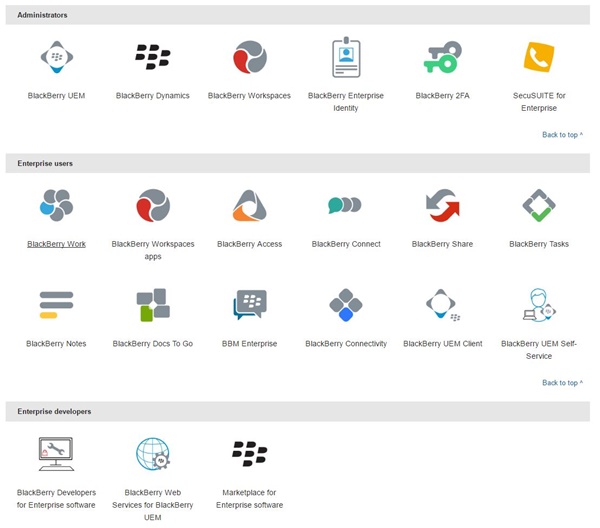Open the BlackBerry 2FA key icon
Screen dimensions: 600x528
(x=442, y=58)
